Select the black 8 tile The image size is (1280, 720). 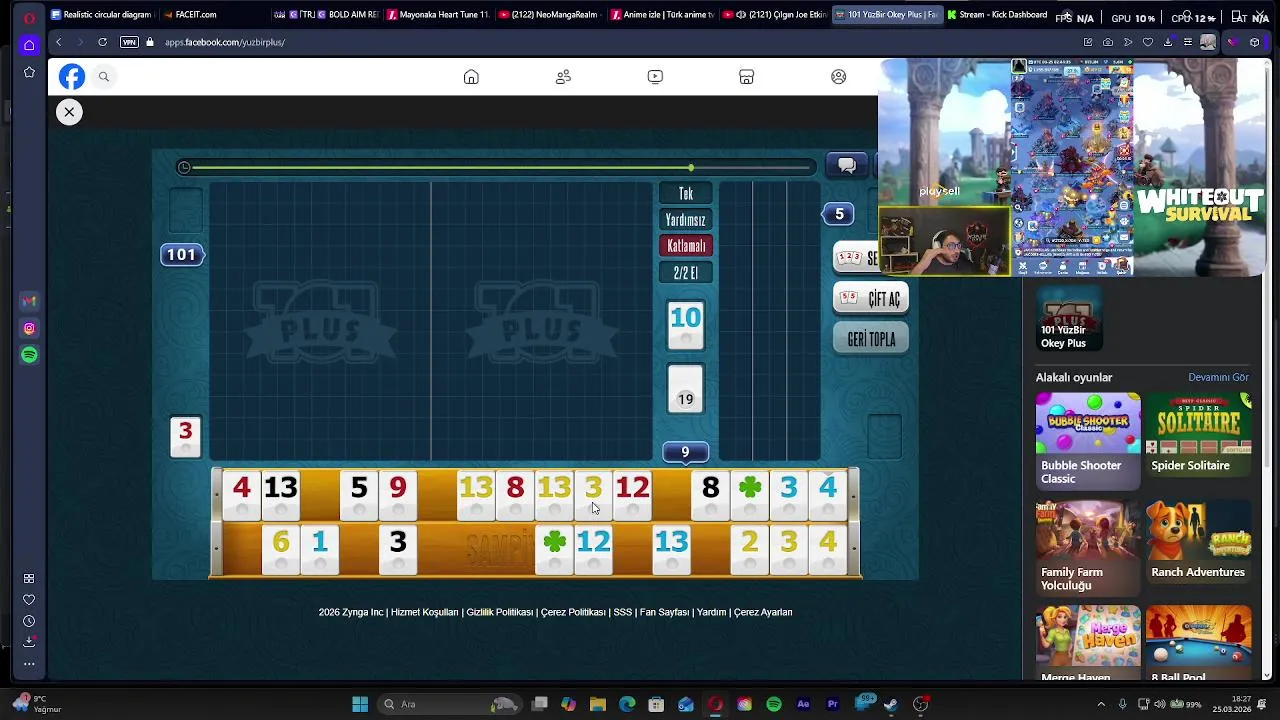point(710,494)
